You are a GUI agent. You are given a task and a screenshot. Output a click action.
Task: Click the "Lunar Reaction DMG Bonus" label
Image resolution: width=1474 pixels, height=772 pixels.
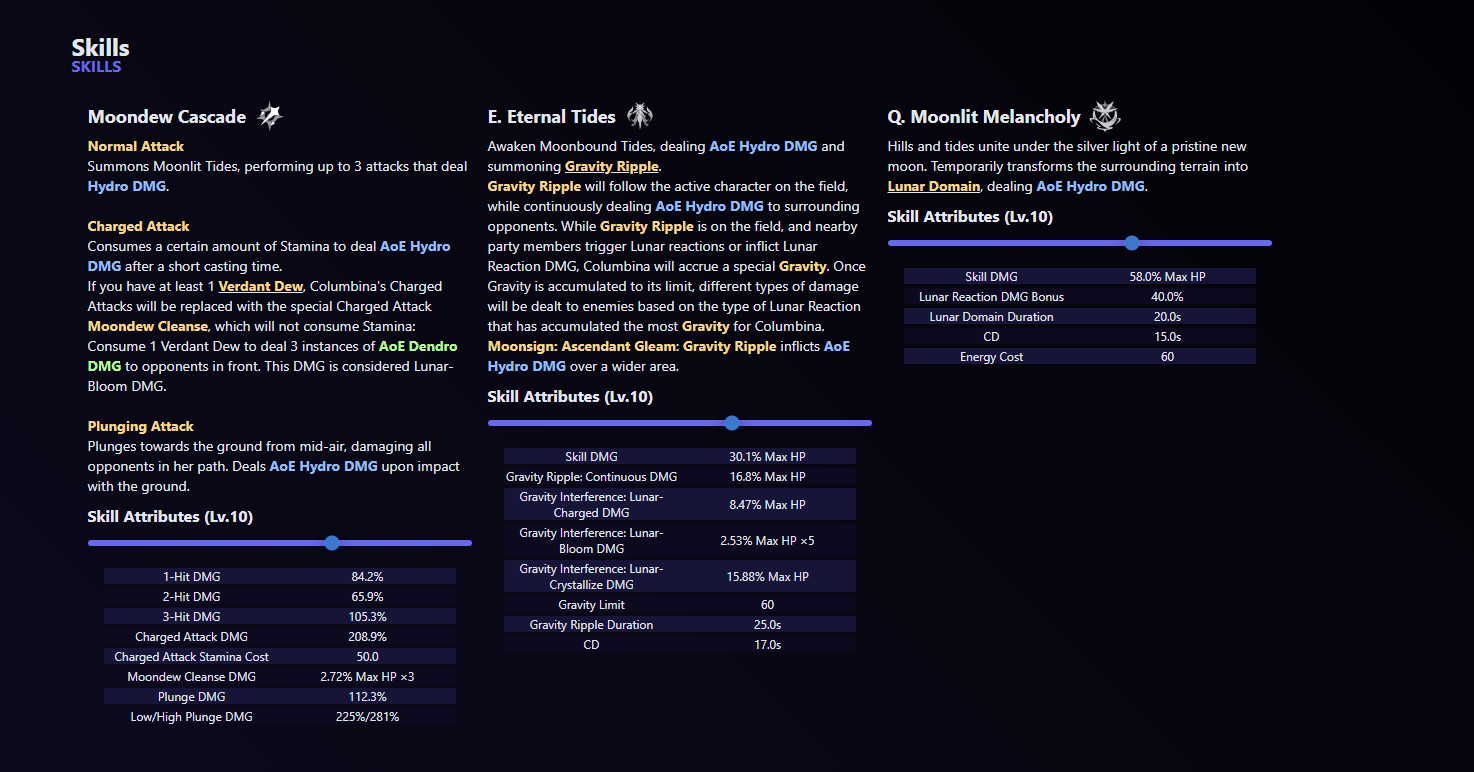[992, 297]
